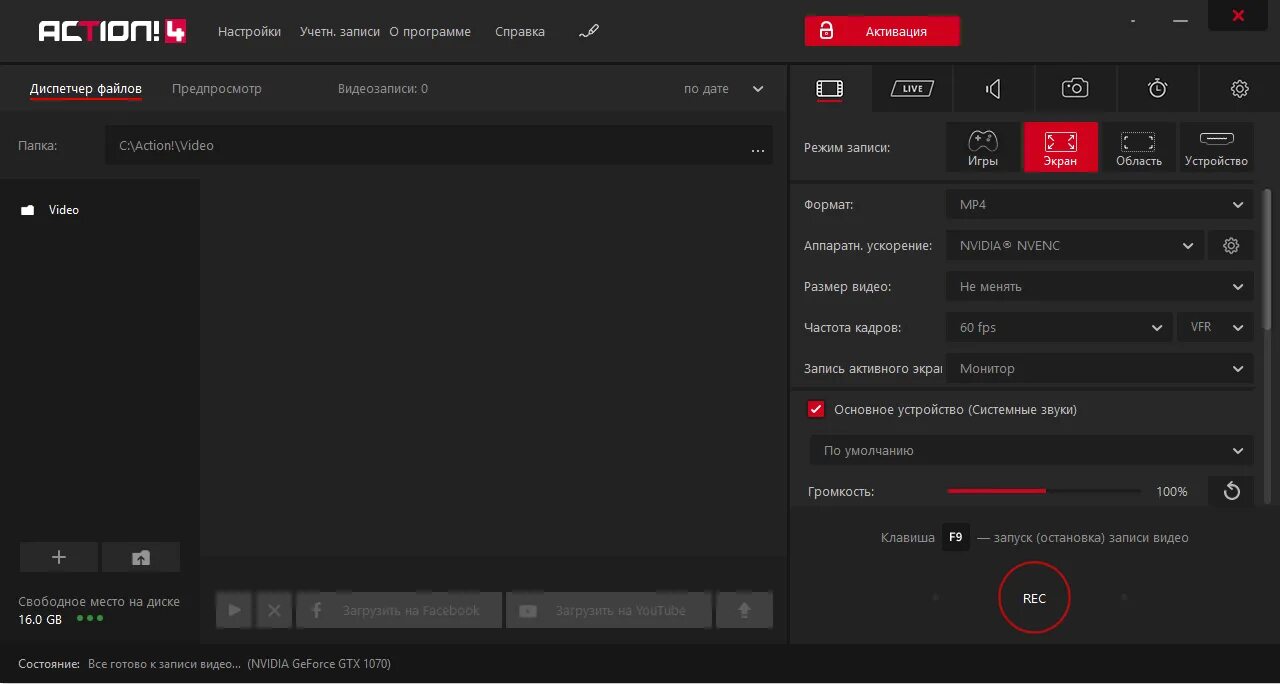Click the Видеозаписи: 0 counter text
The width and height of the screenshot is (1280, 684).
(383, 89)
